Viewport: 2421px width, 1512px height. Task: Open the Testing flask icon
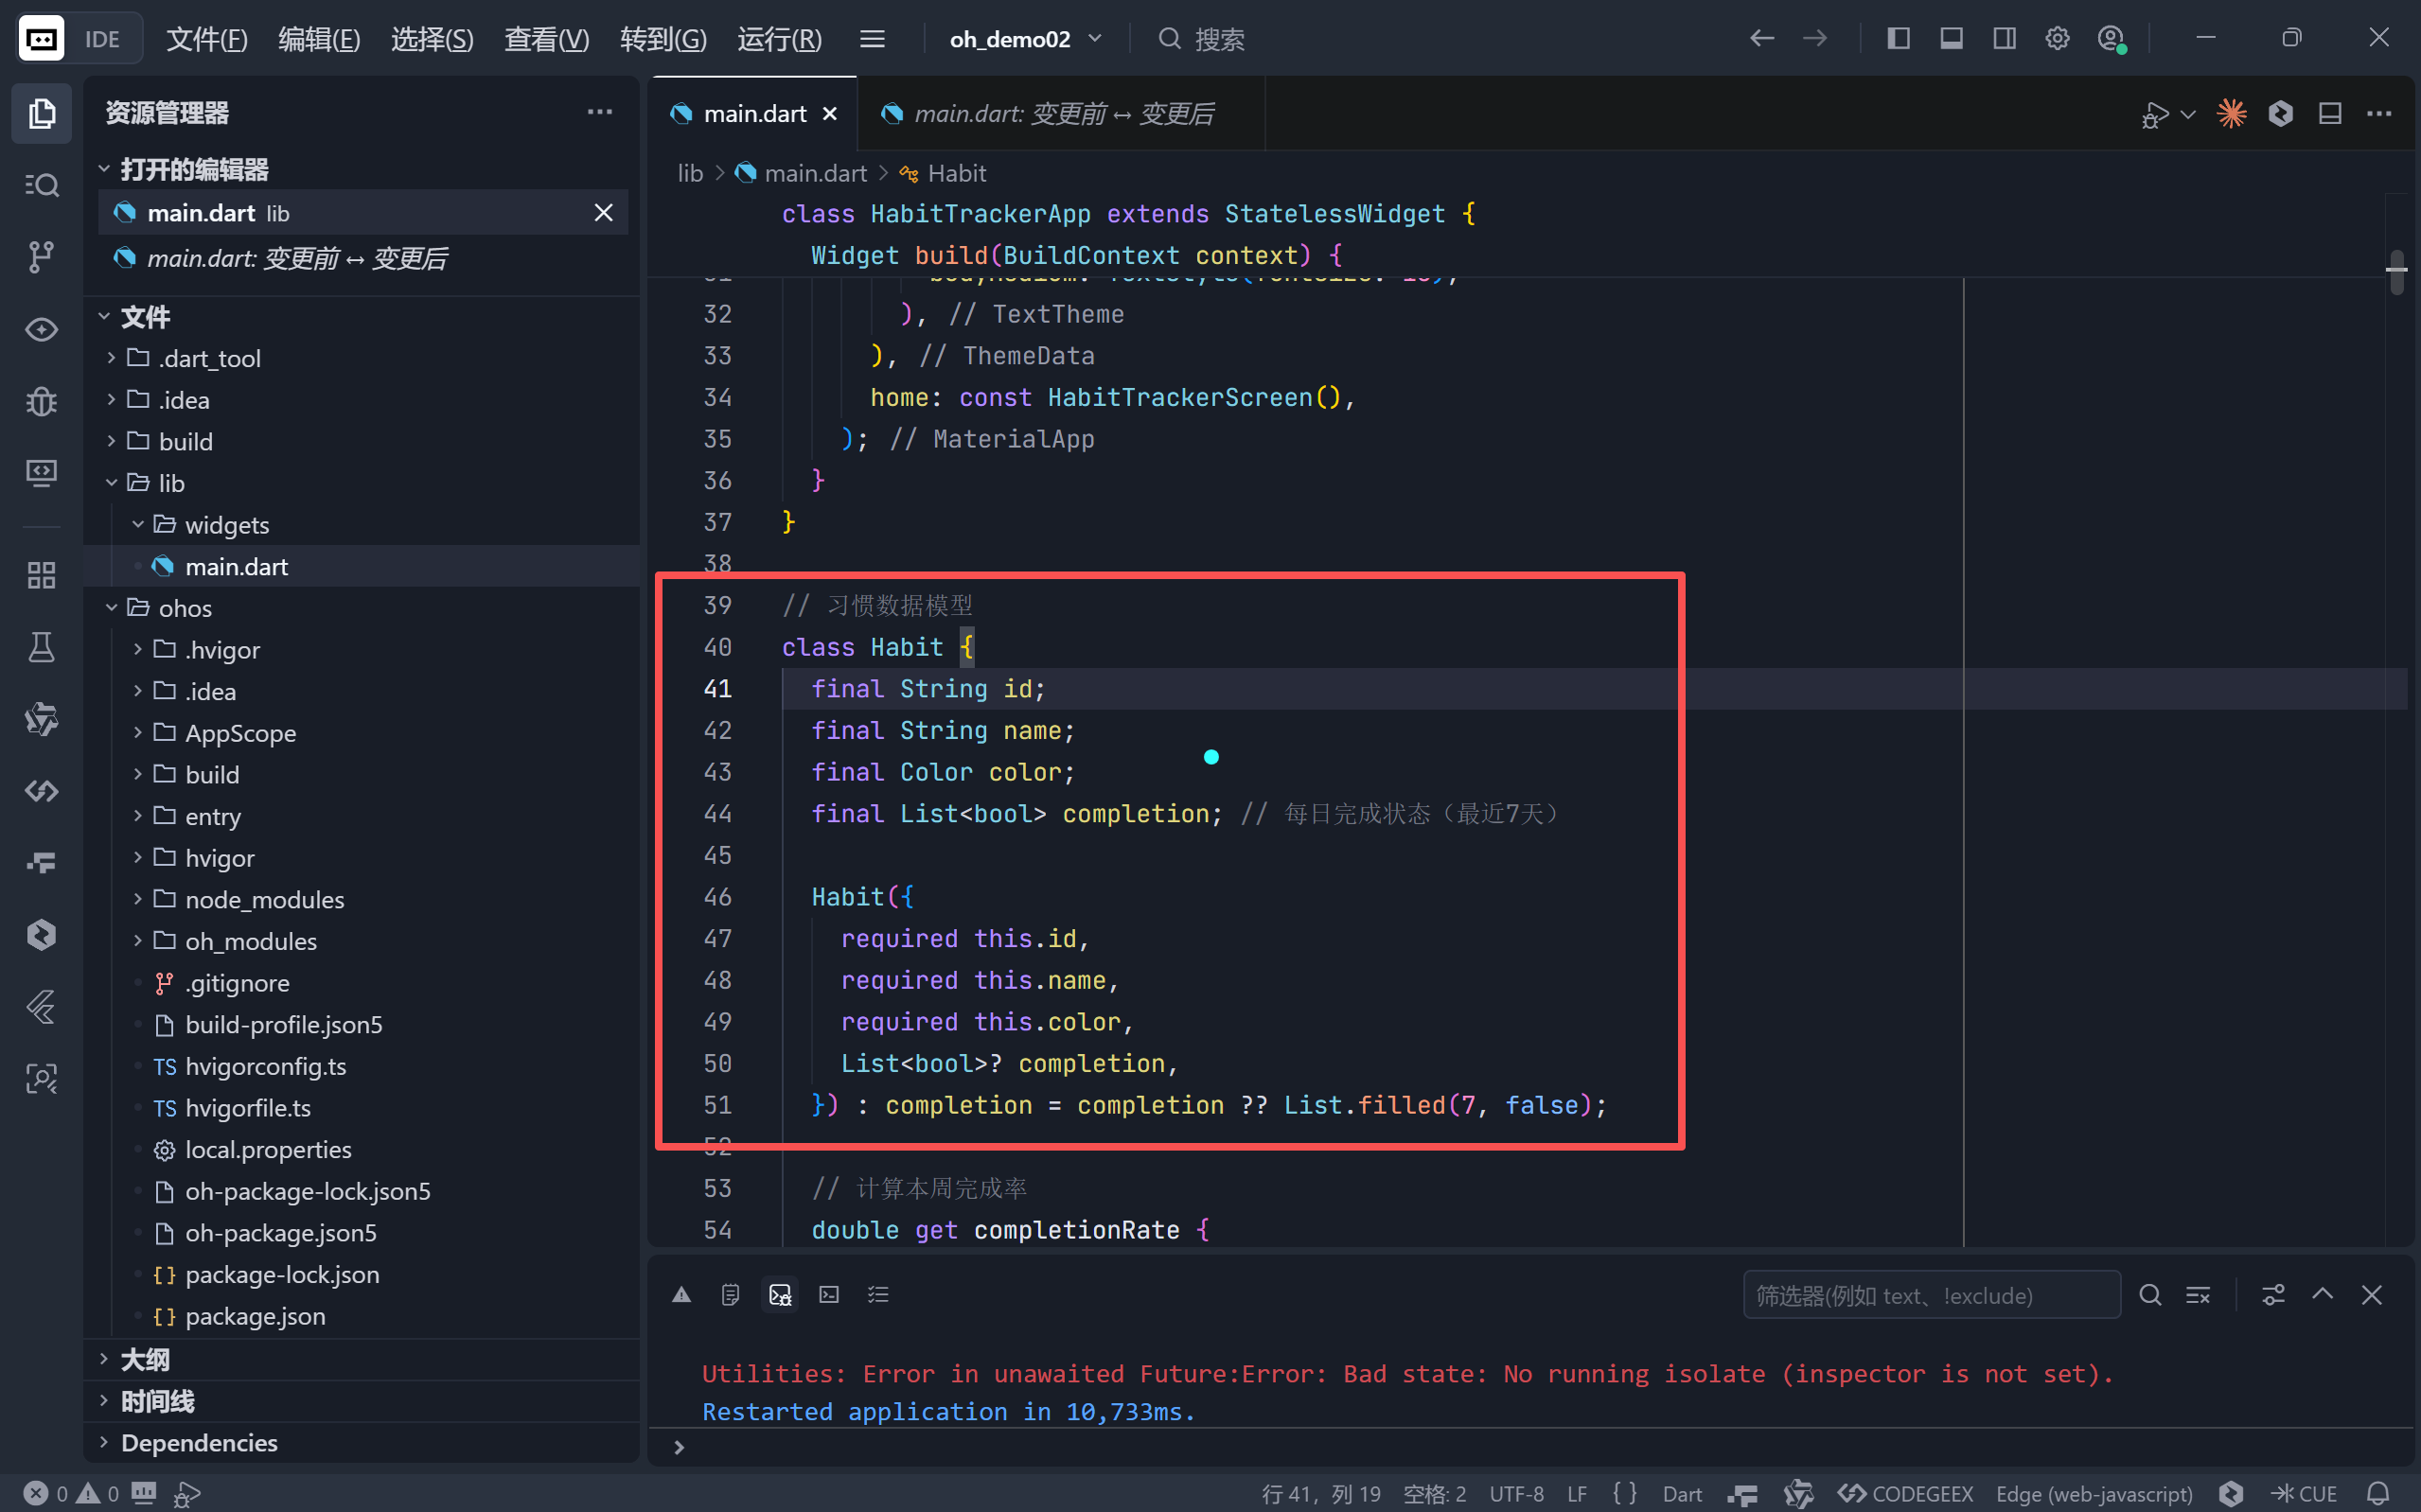[x=41, y=647]
